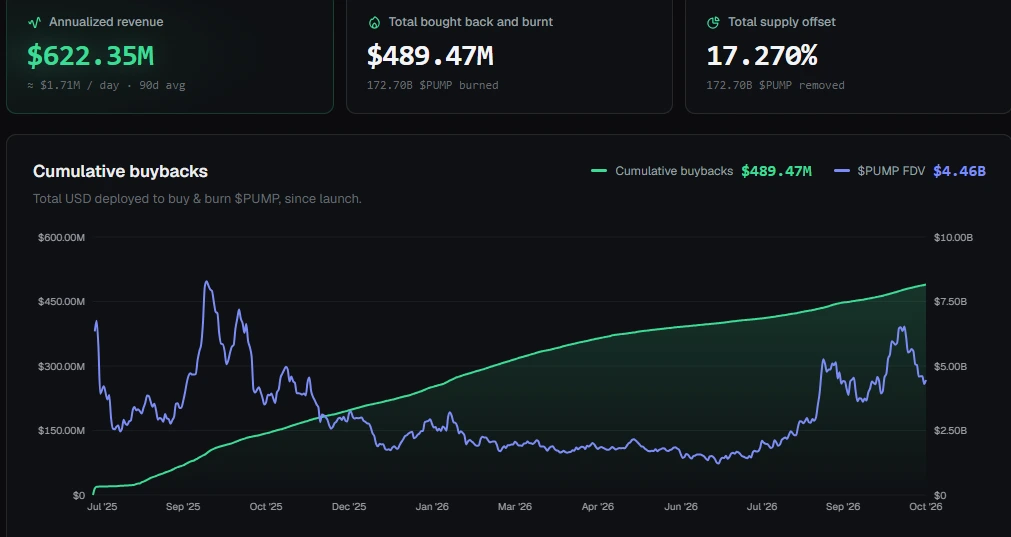Click the Jul '26 x-axis label
The height and width of the screenshot is (537, 1011).
762,507
